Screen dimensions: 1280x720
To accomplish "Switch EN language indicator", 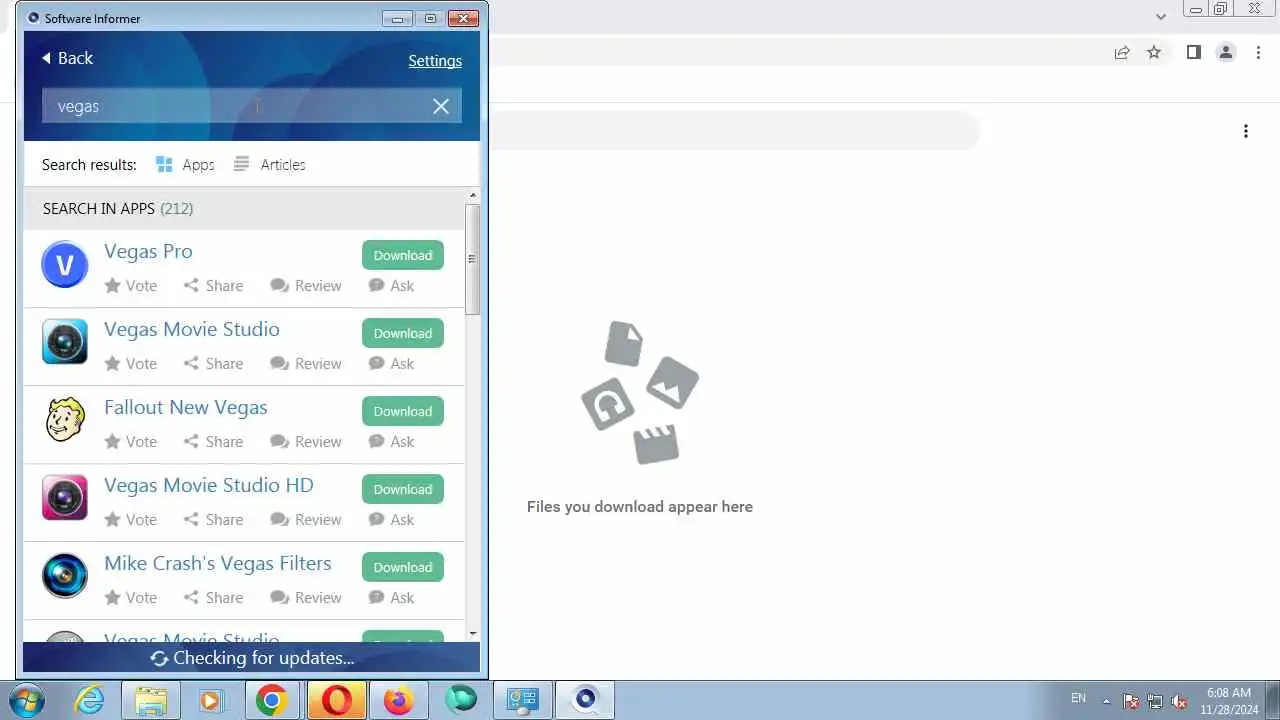I will click(x=1078, y=698).
